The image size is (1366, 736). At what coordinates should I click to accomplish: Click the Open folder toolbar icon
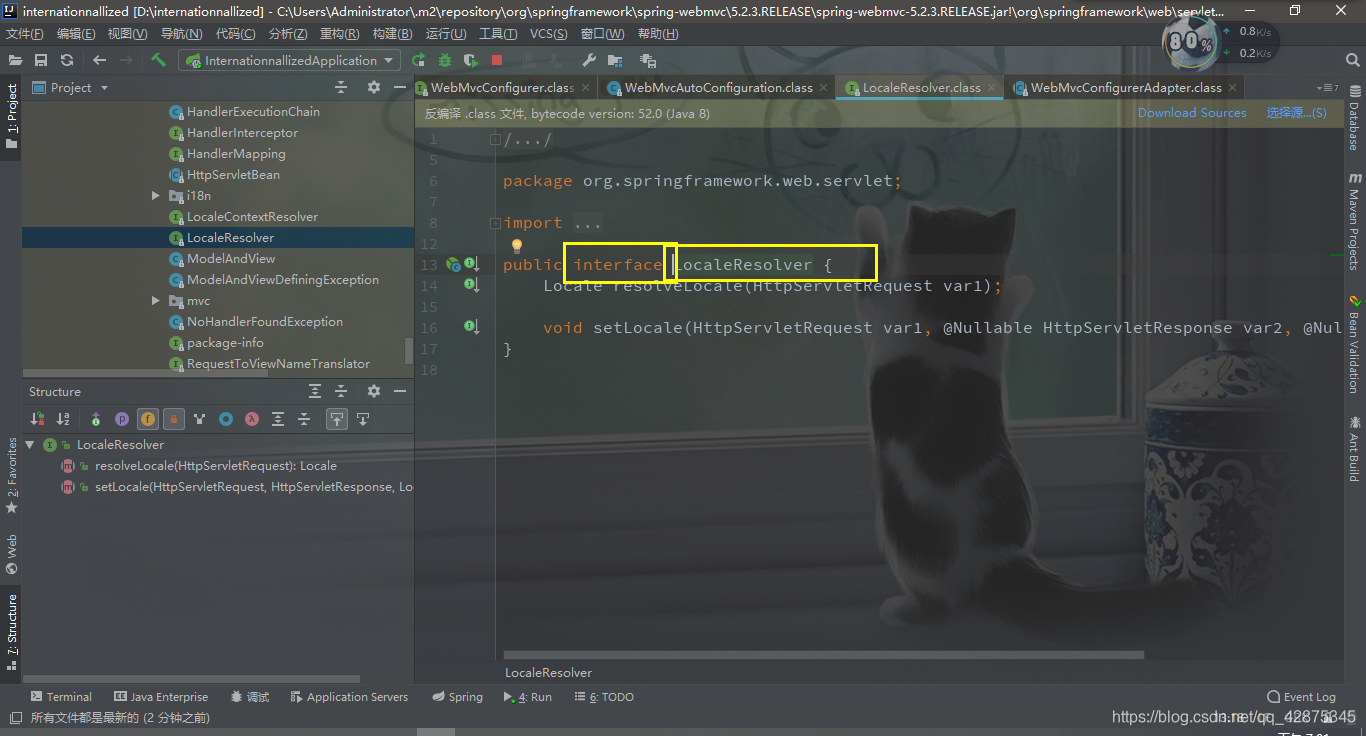[15, 60]
